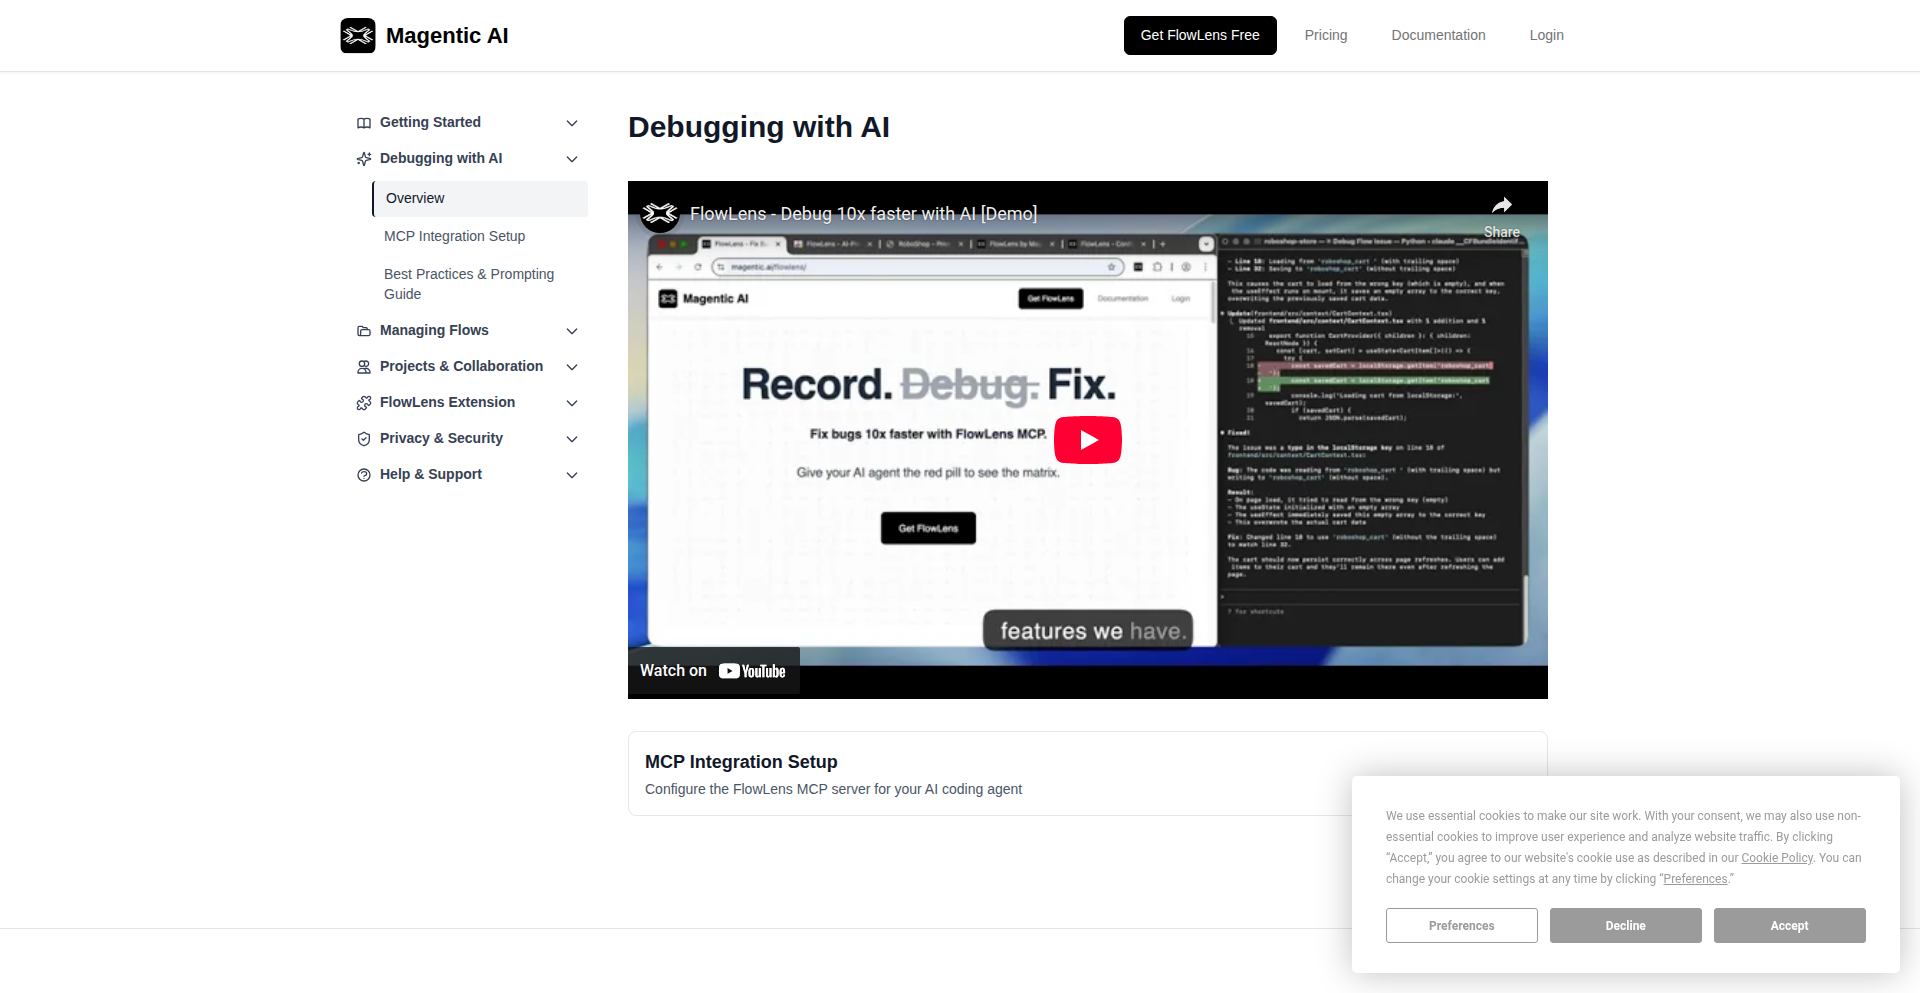Click the Share icon on the video
Viewport: 1920px width, 993px height.
pos(1503,204)
